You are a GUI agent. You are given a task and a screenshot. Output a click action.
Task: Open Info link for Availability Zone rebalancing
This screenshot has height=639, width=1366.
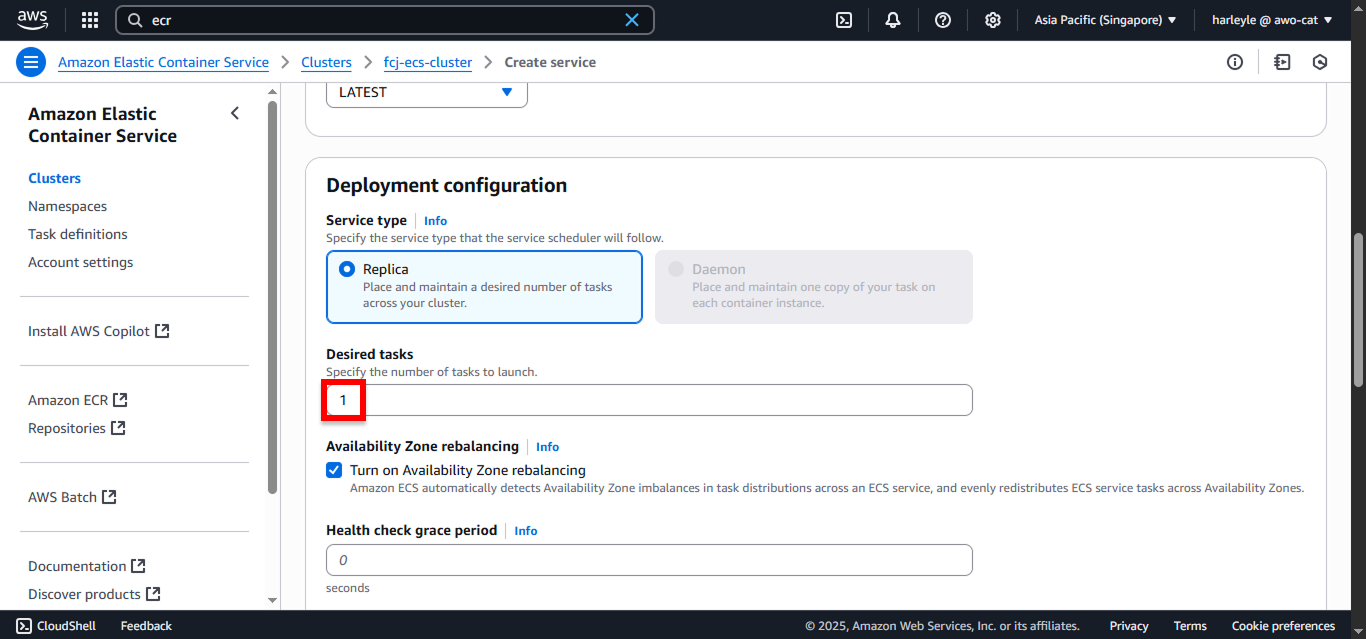pos(547,447)
